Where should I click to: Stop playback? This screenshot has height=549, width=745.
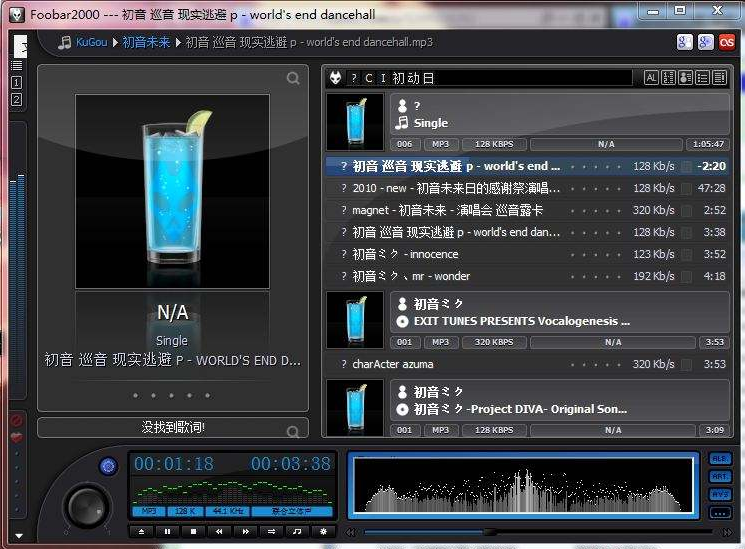click(193, 531)
